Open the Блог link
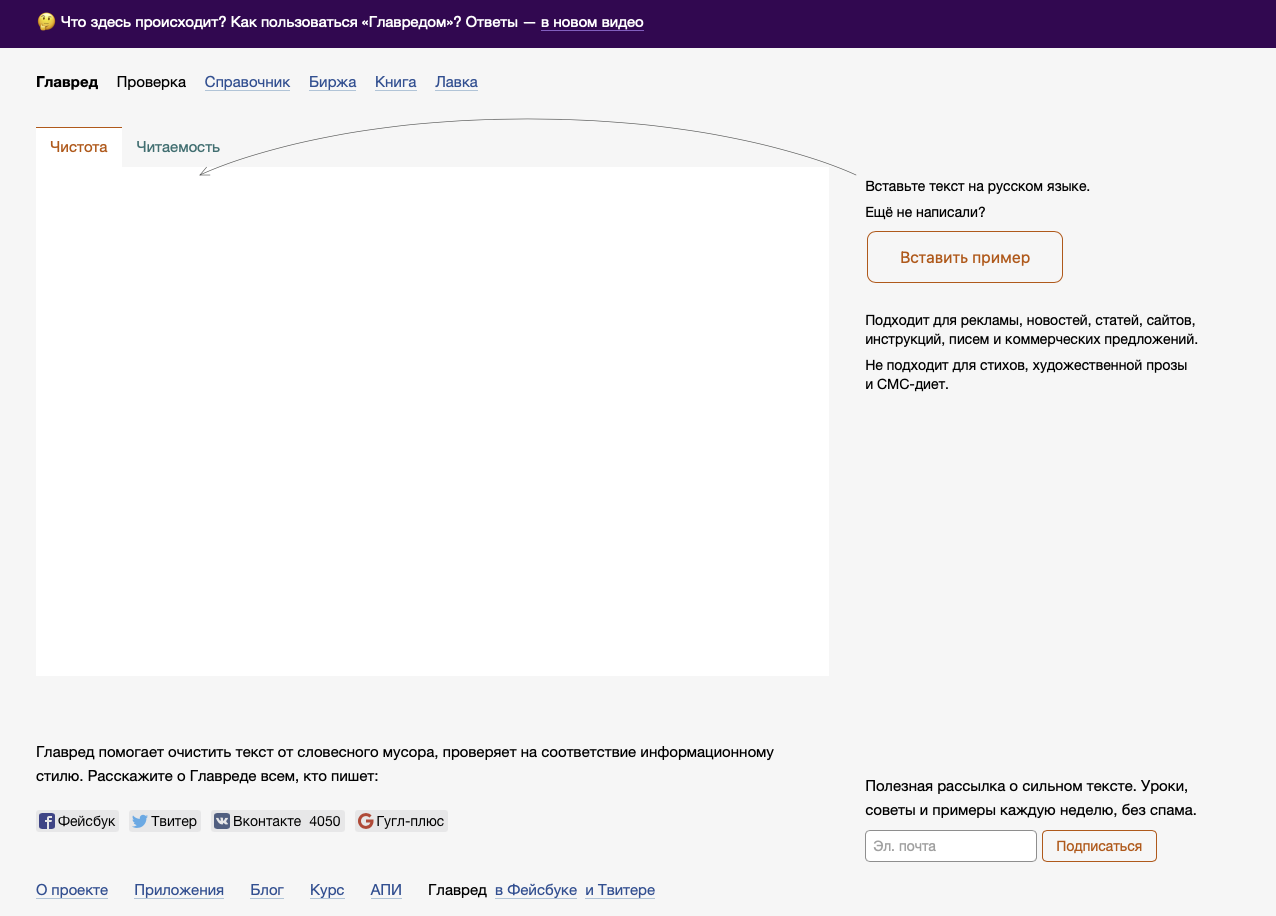The width and height of the screenshot is (1276, 916). point(267,890)
